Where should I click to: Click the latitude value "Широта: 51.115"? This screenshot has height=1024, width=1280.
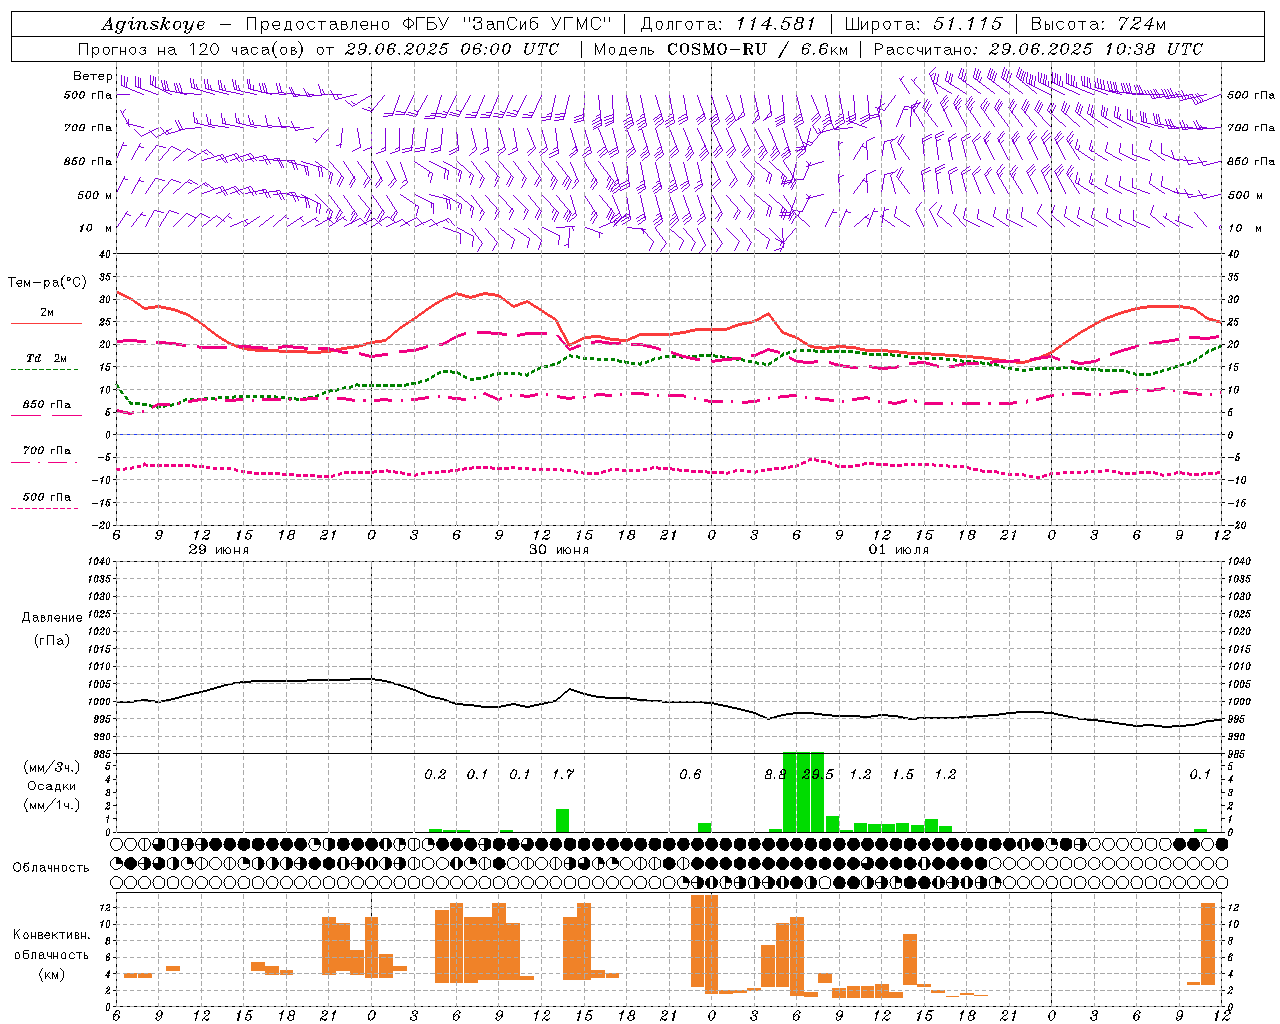pyautogui.click(x=924, y=24)
